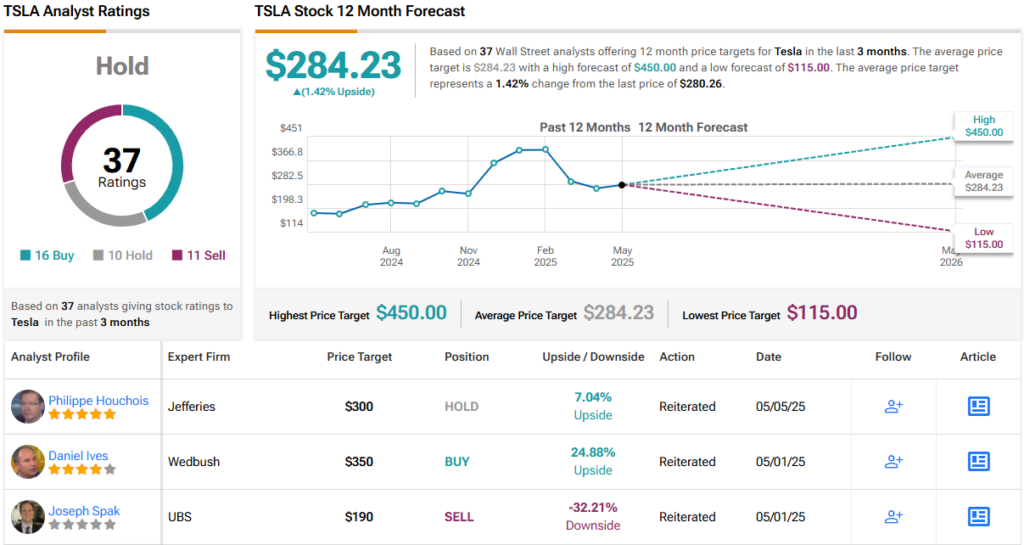This screenshot has height=545, width=1024.
Task: Click the UBS firm cell
Action: [180, 517]
